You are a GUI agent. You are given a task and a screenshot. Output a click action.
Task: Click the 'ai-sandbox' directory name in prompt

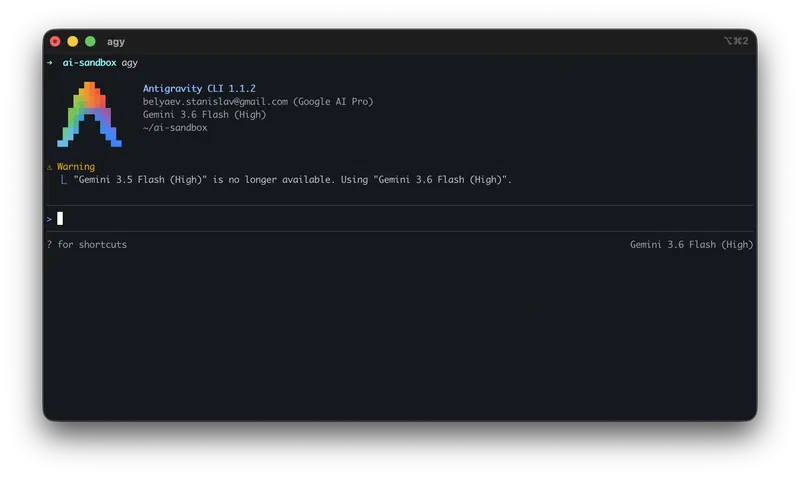(89, 62)
